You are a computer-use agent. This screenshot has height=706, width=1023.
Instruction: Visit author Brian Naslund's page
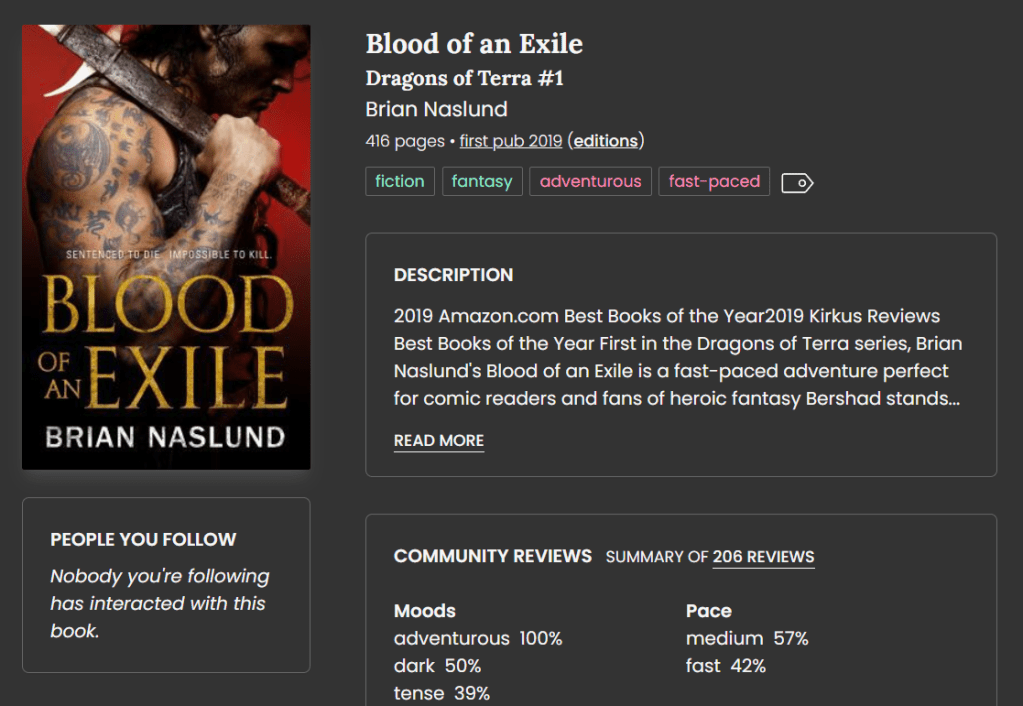(436, 110)
